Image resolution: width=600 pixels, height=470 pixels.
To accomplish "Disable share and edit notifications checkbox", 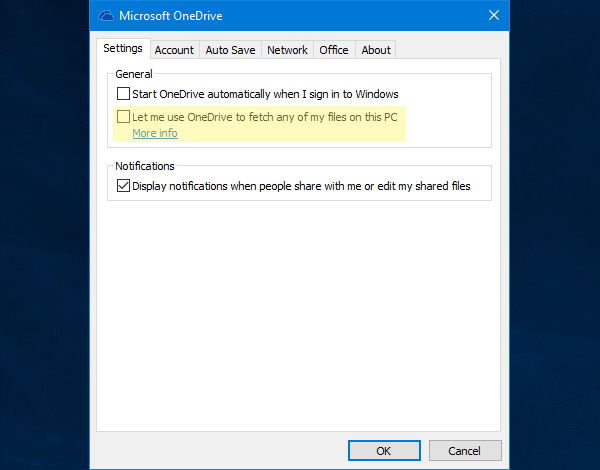I will pos(123,186).
